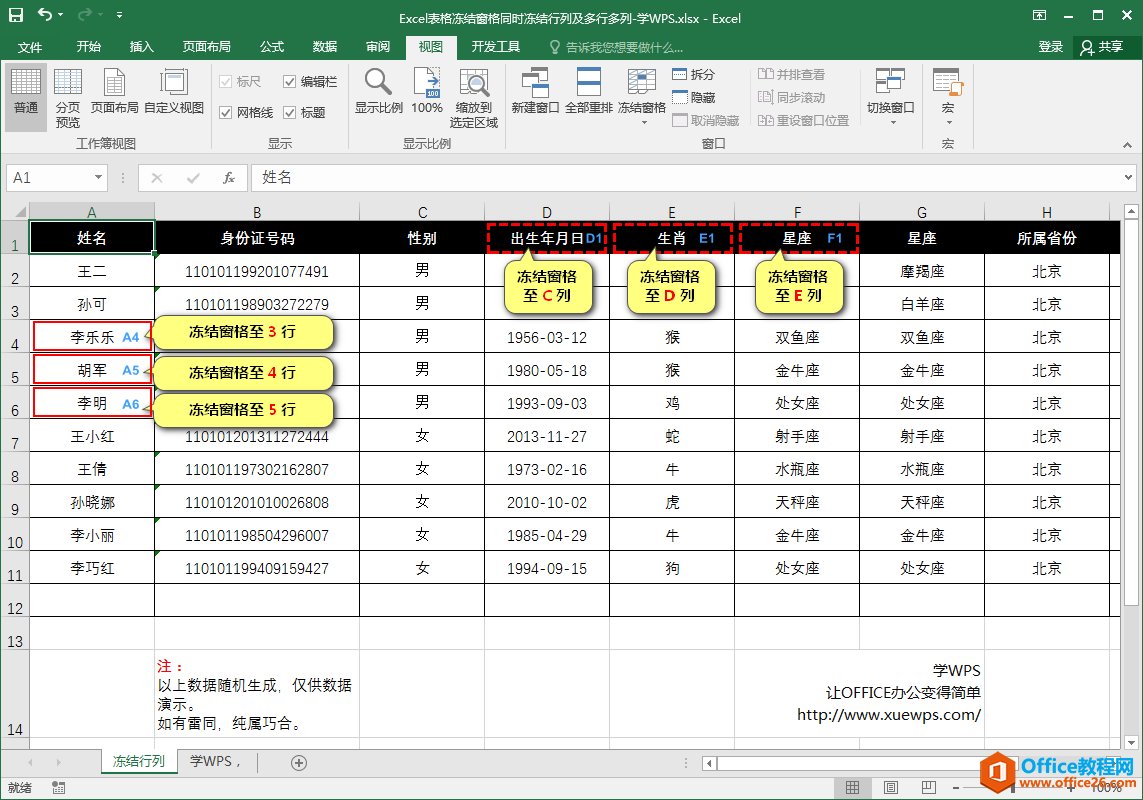This screenshot has height=800, width=1143.
Task: Open Freeze Panes (冻结窗格) dropdown
Action: pos(641,98)
